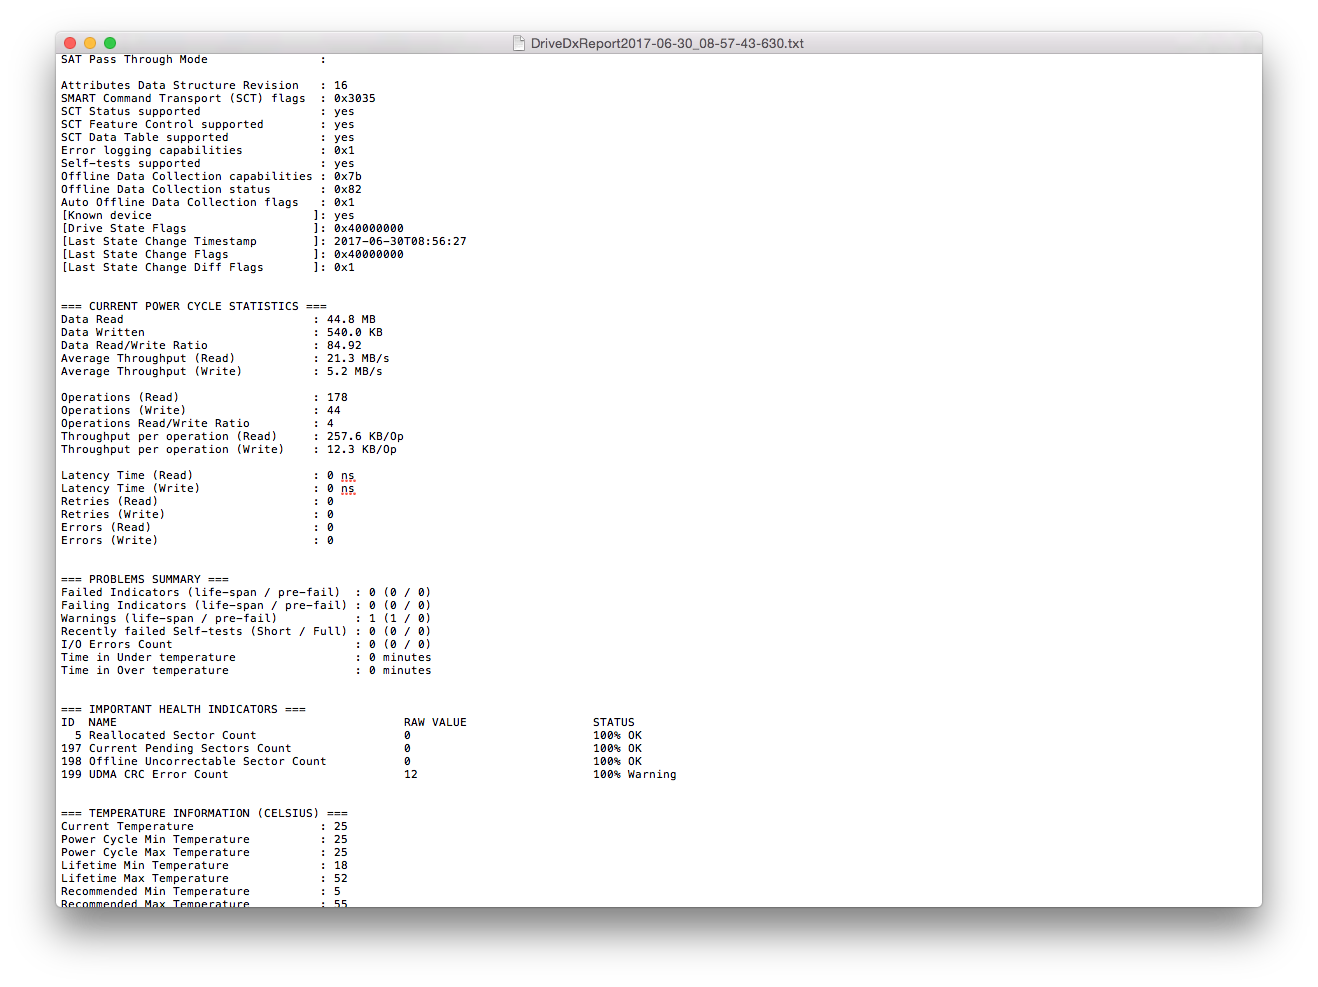Select the "1 (1 / 0)" warnings value
The width and height of the screenshot is (1318, 987).
coord(400,619)
